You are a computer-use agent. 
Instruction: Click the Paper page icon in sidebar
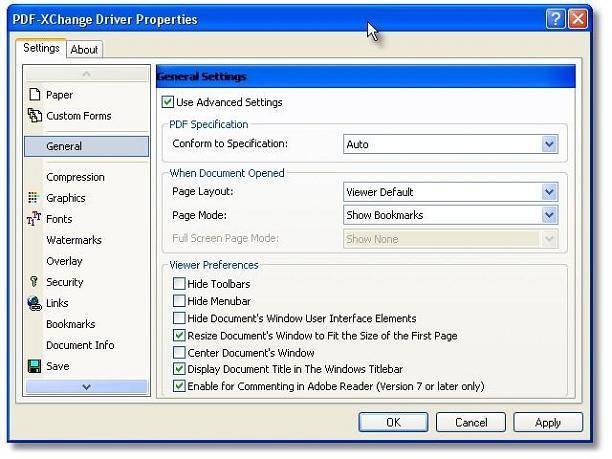coord(35,94)
